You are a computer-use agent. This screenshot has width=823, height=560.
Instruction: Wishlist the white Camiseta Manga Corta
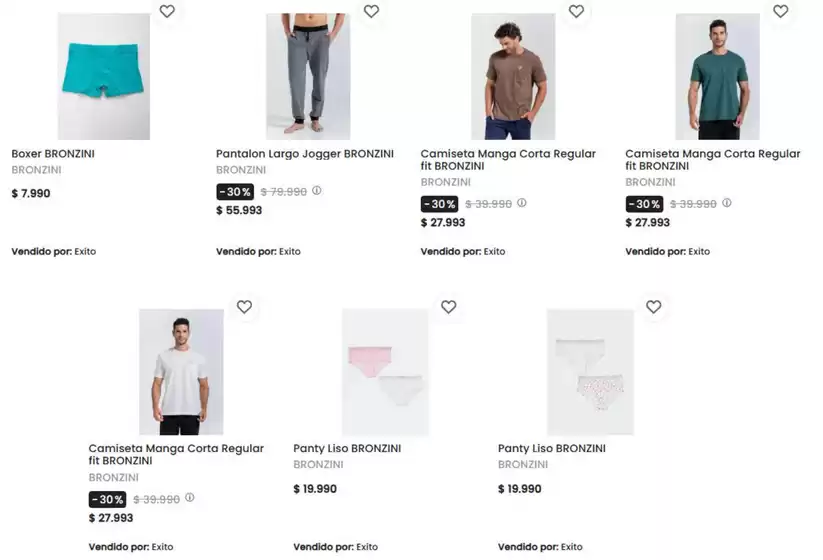coord(244,307)
